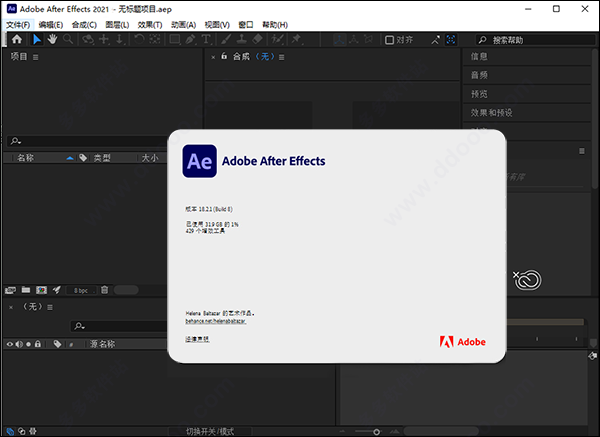Open the 帮助(H) menu

click(275, 25)
